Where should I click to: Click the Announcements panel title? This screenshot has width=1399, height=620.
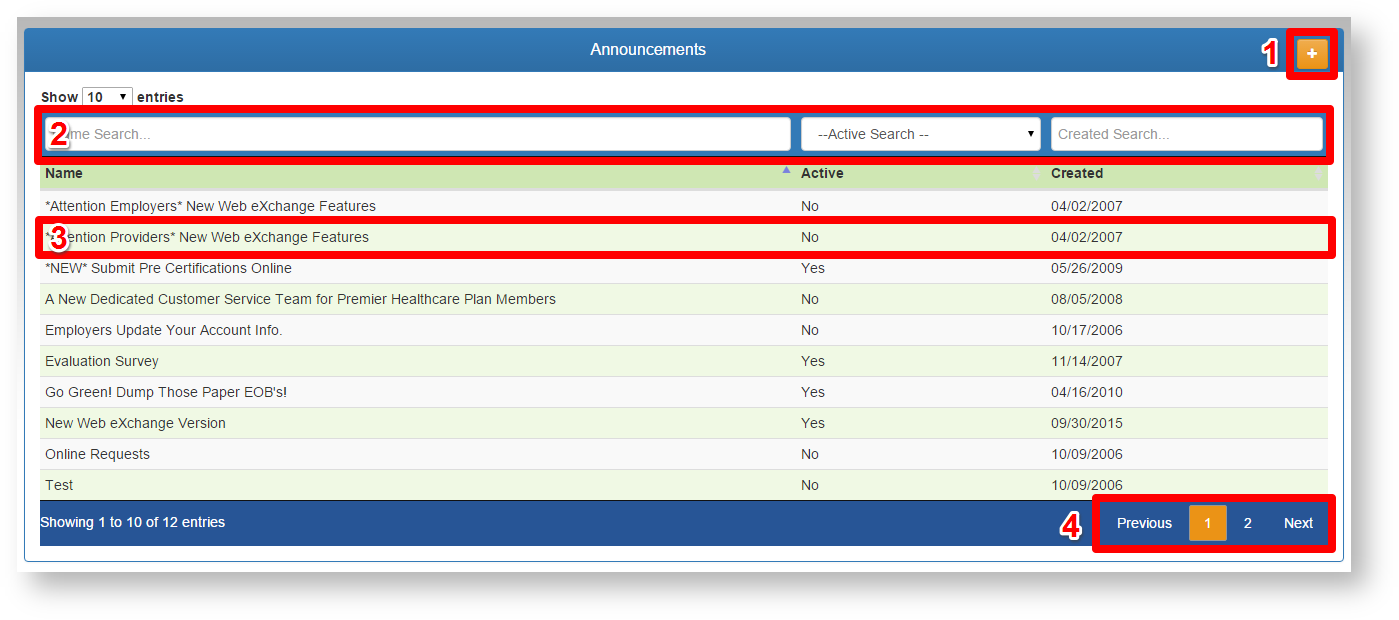coord(648,49)
